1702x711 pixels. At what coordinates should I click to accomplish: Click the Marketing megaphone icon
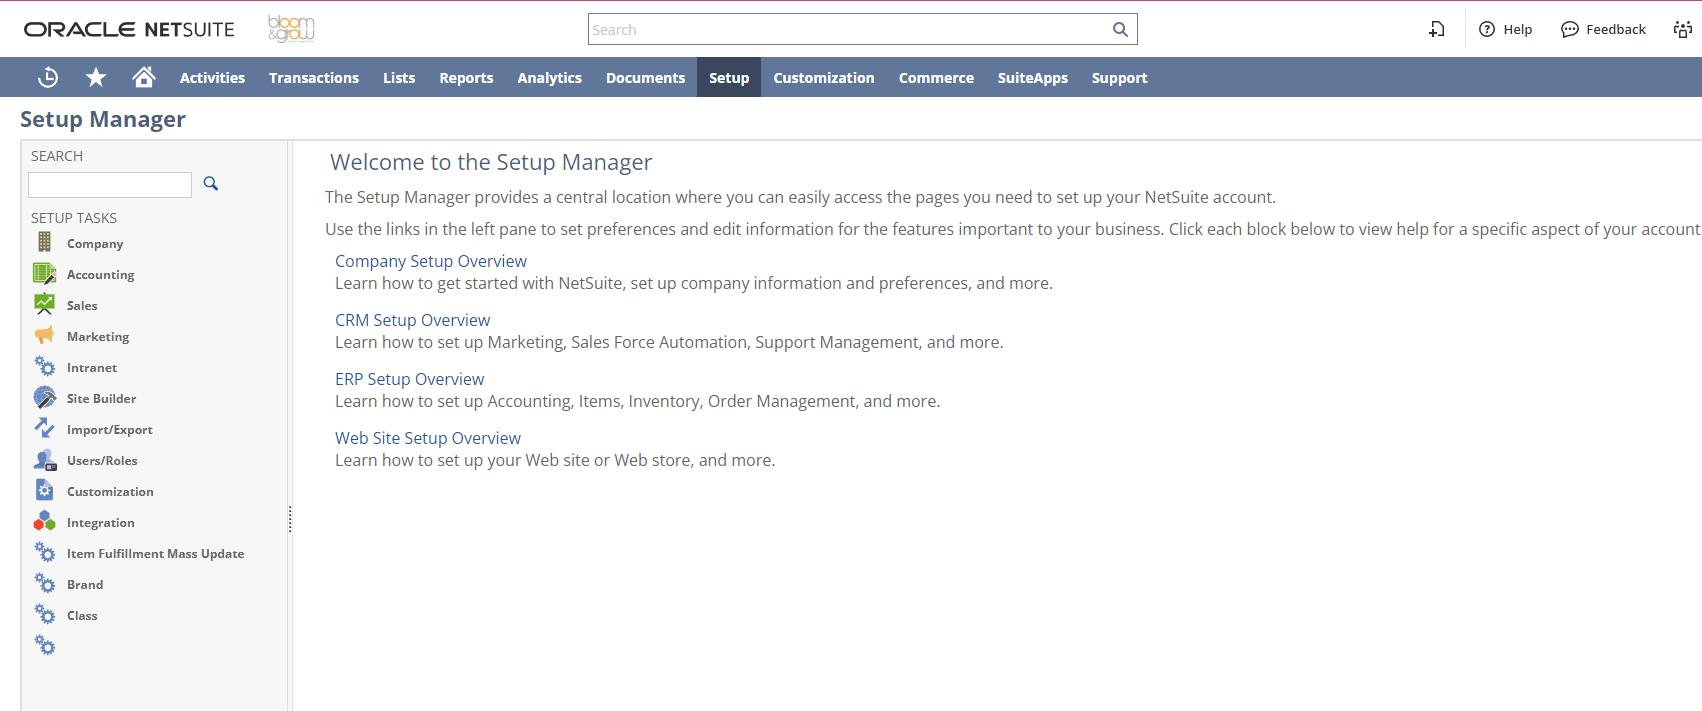pyautogui.click(x=45, y=335)
